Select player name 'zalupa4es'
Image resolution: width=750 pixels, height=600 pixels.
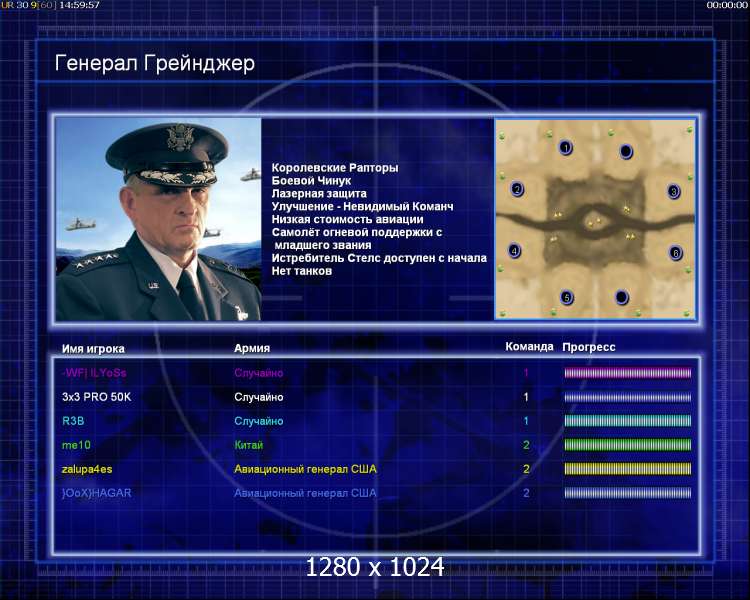[87, 469]
